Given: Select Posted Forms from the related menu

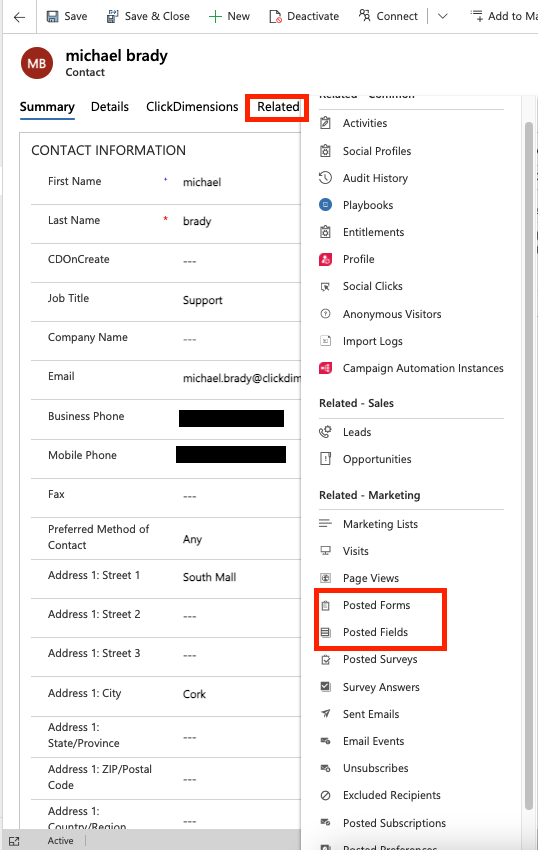Looking at the screenshot, I should coord(376,605).
